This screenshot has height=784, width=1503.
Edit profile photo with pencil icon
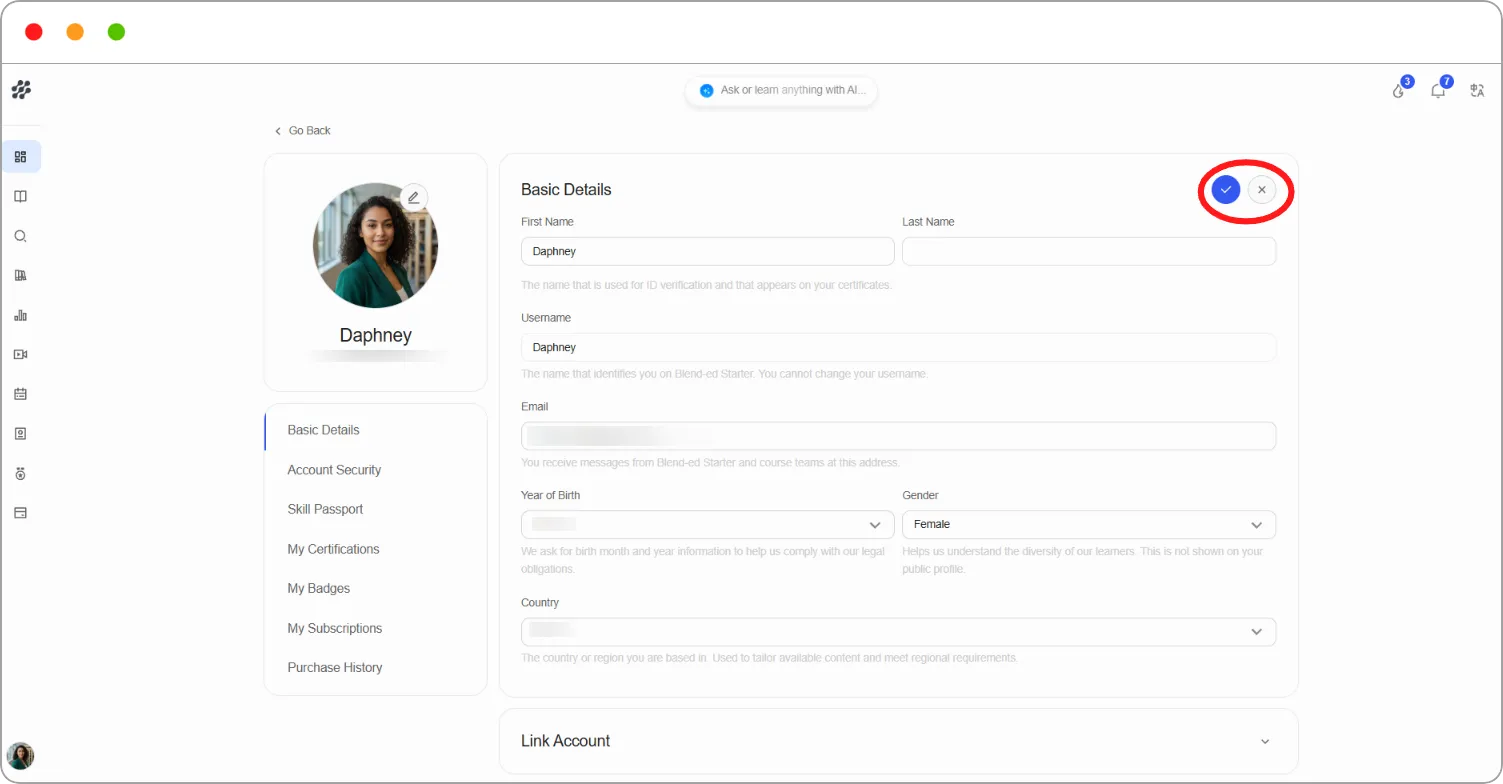pyautogui.click(x=414, y=197)
